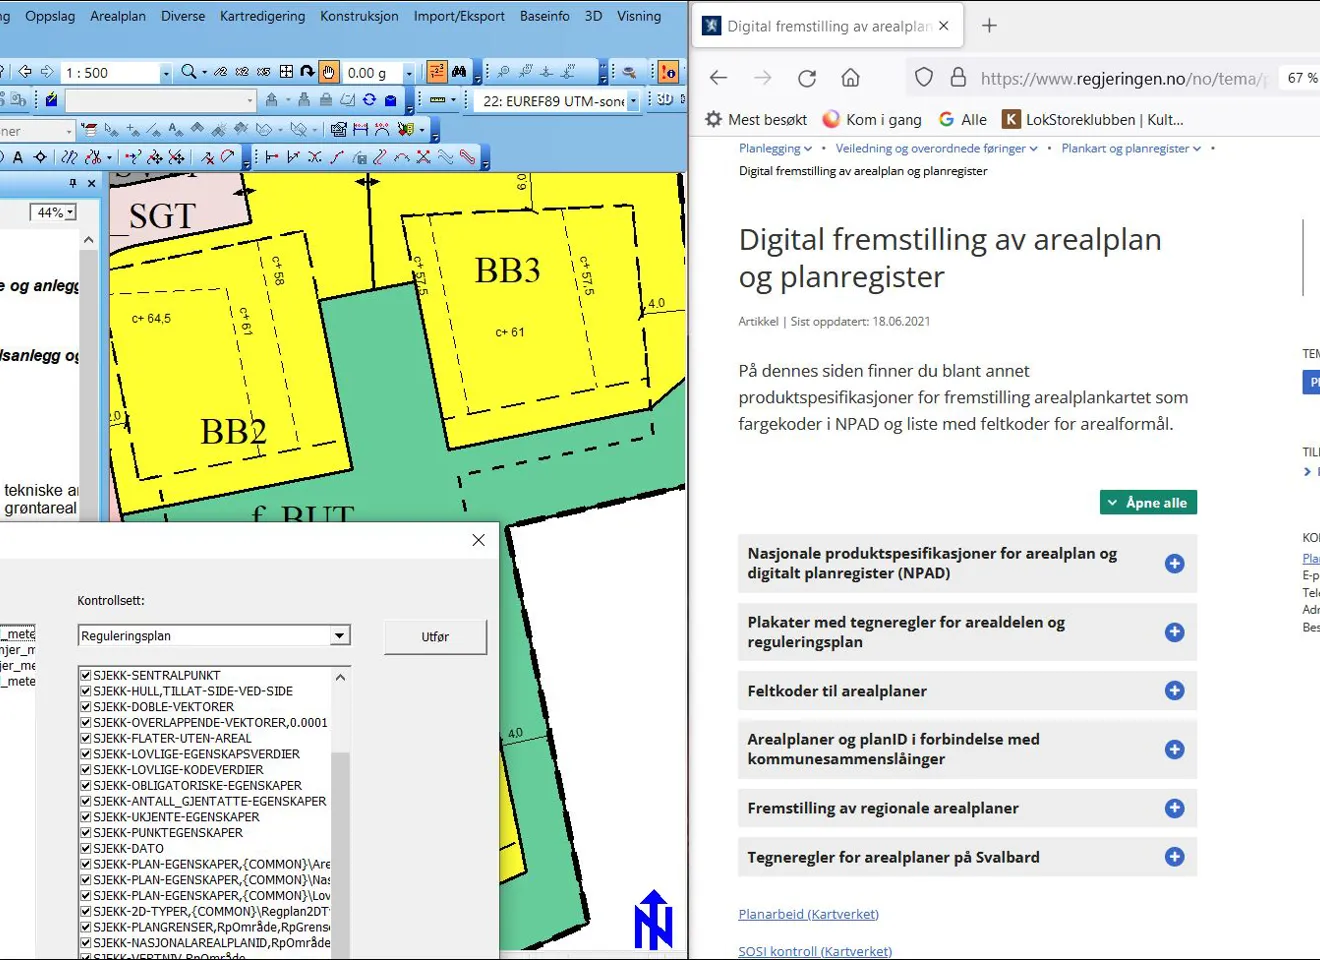Select the pan hand tool
Viewport: 1320px width, 960px height.
coord(329,72)
